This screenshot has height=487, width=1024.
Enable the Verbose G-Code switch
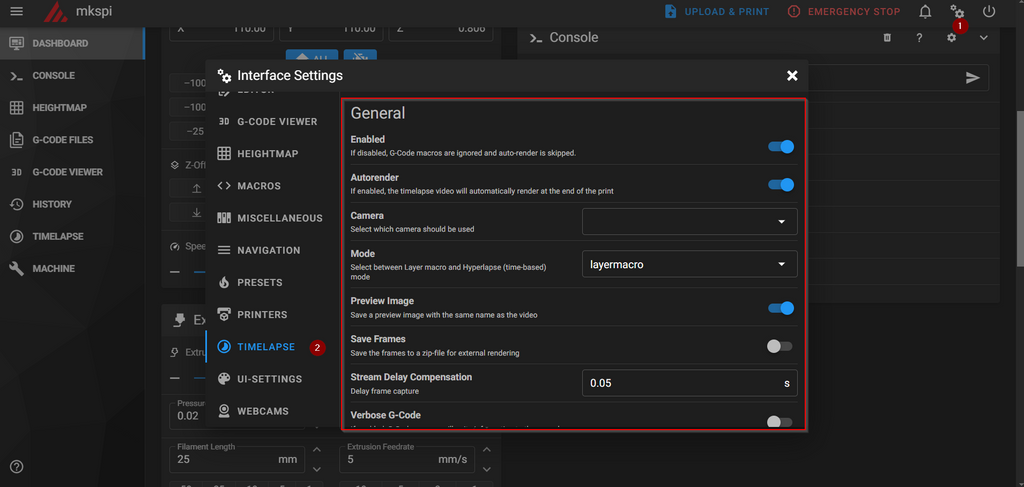coord(780,422)
